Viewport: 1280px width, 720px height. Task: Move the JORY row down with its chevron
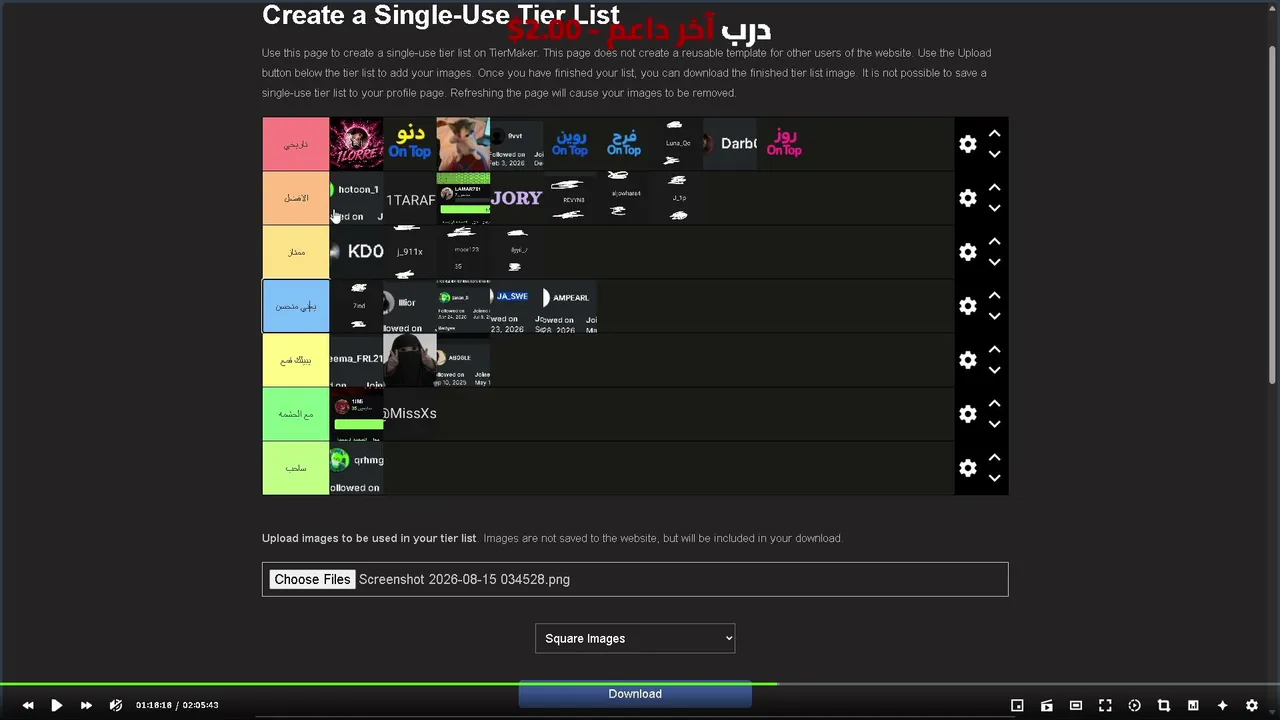(x=994, y=208)
